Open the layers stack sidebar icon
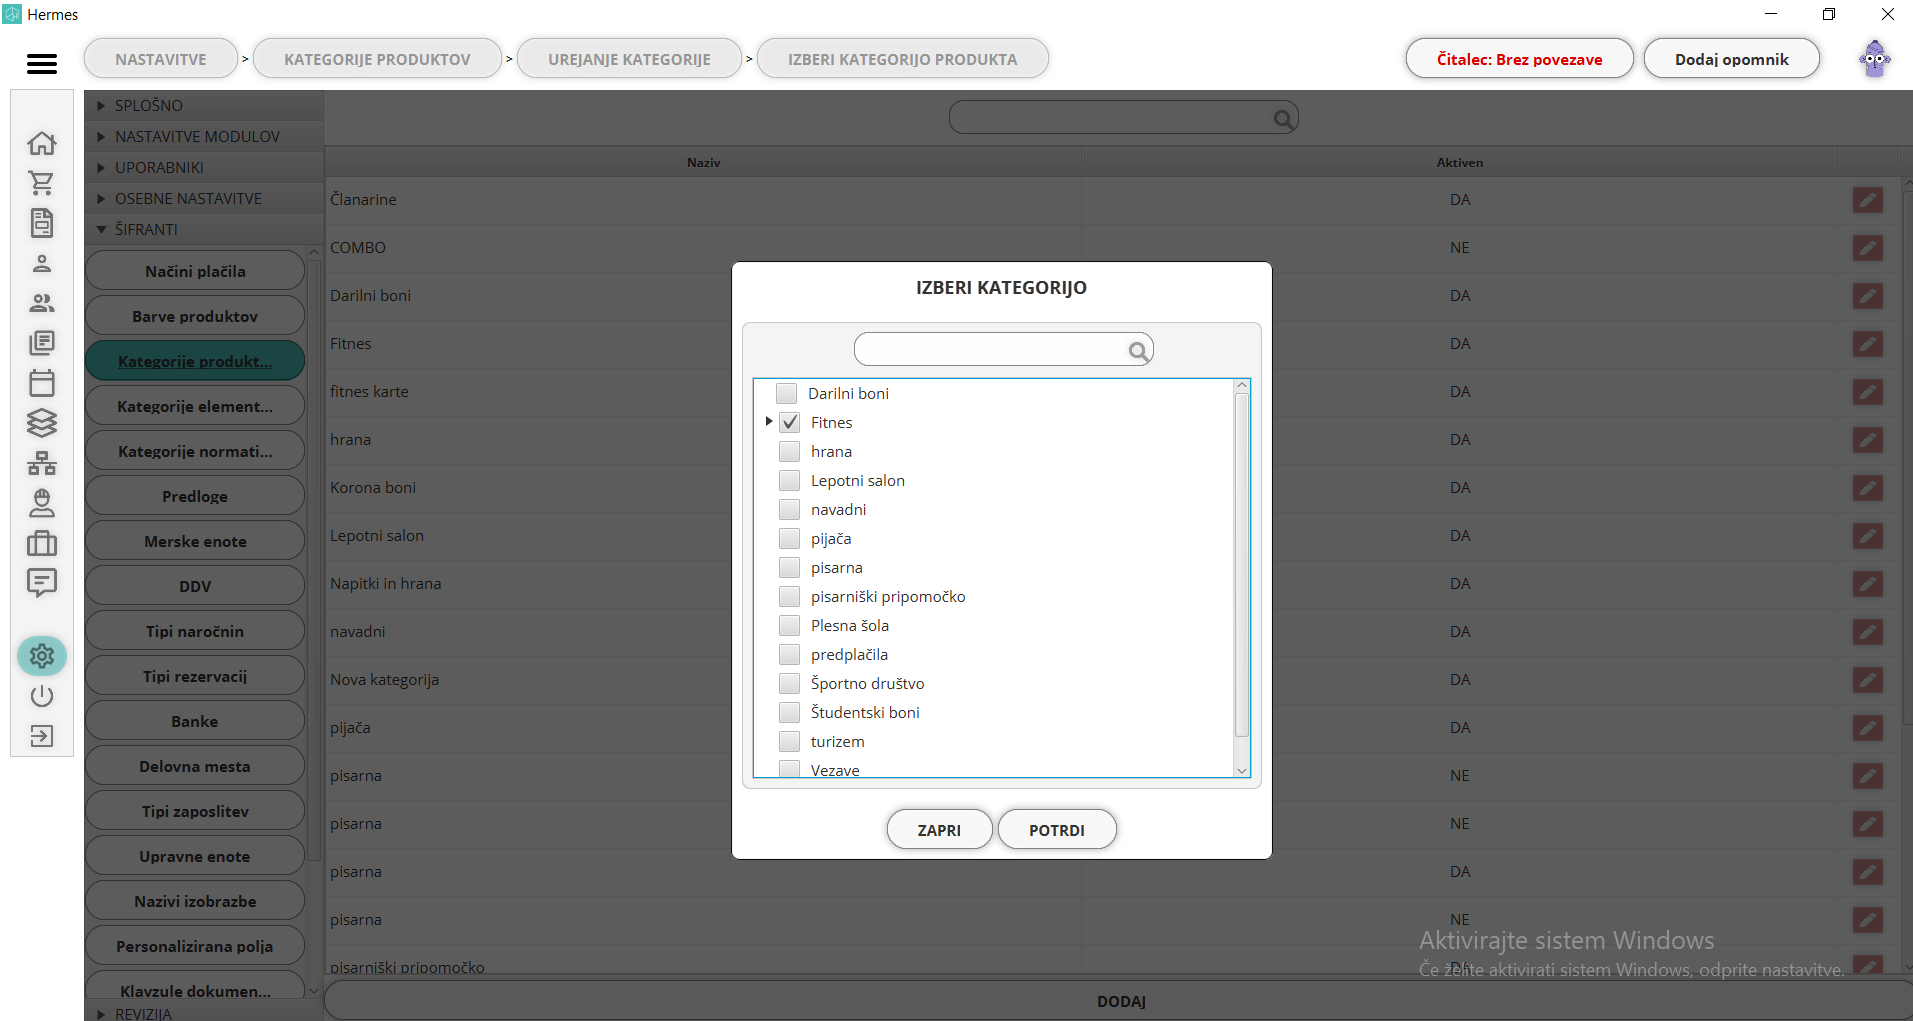The image size is (1913, 1021). click(42, 423)
